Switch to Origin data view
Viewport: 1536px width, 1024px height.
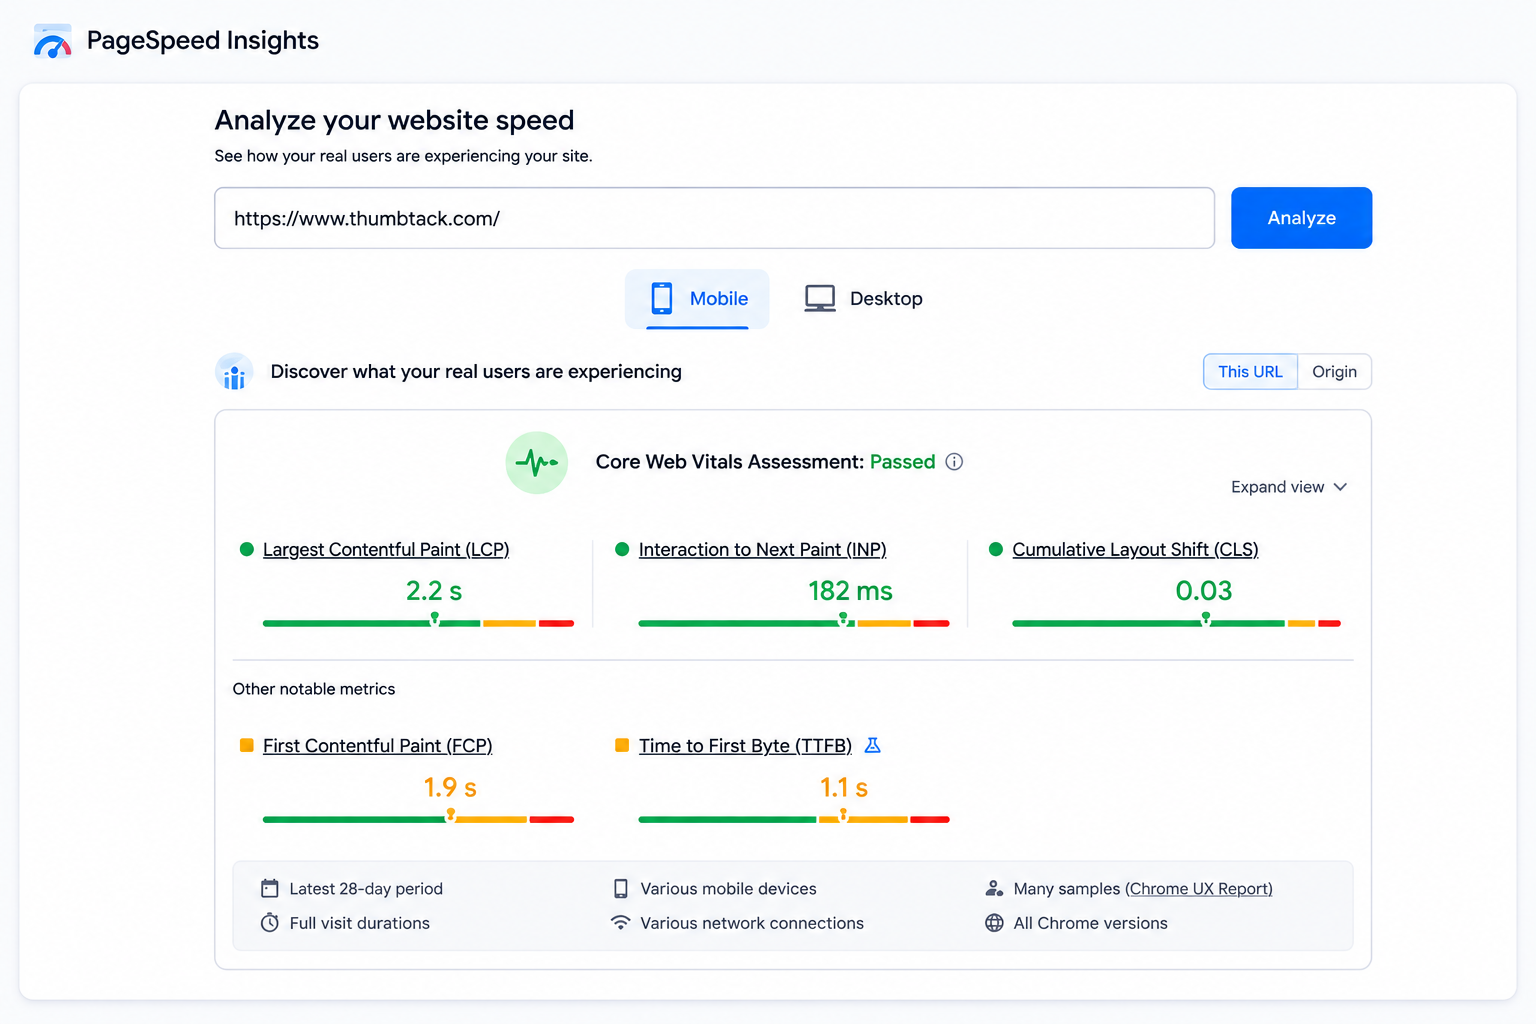click(x=1335, y=372)
